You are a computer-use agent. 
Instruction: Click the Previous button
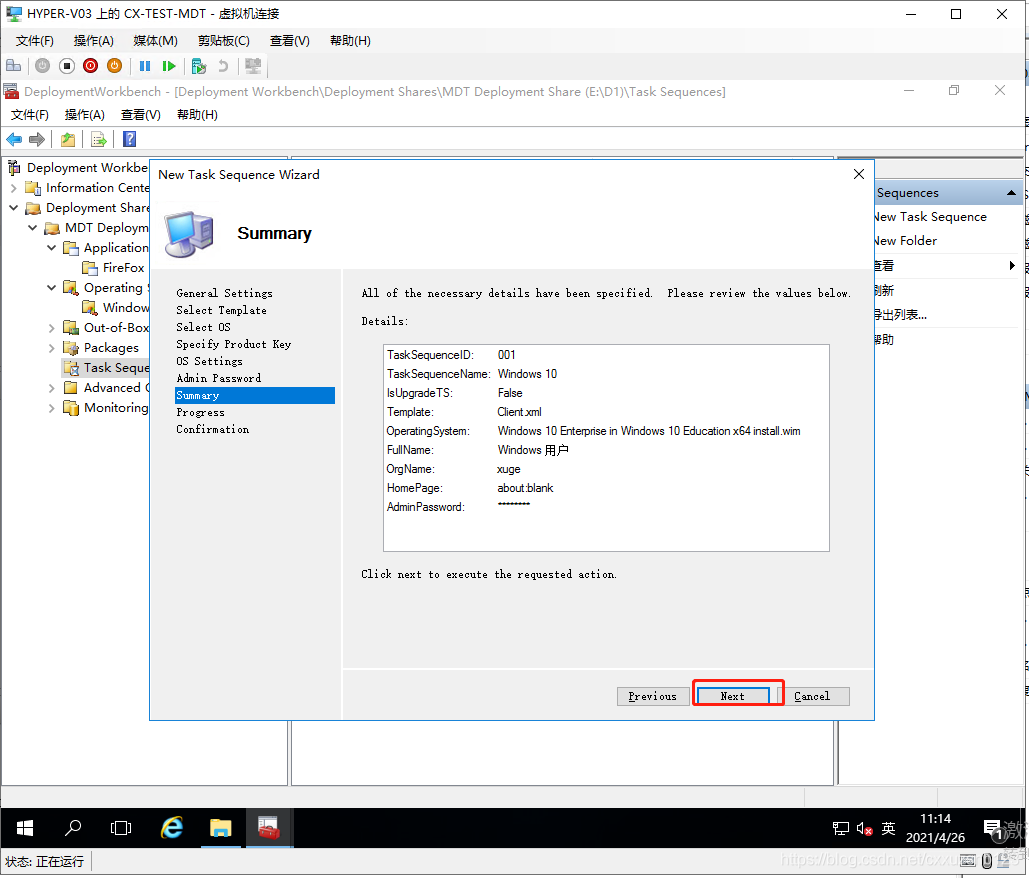tap(653, 696)
